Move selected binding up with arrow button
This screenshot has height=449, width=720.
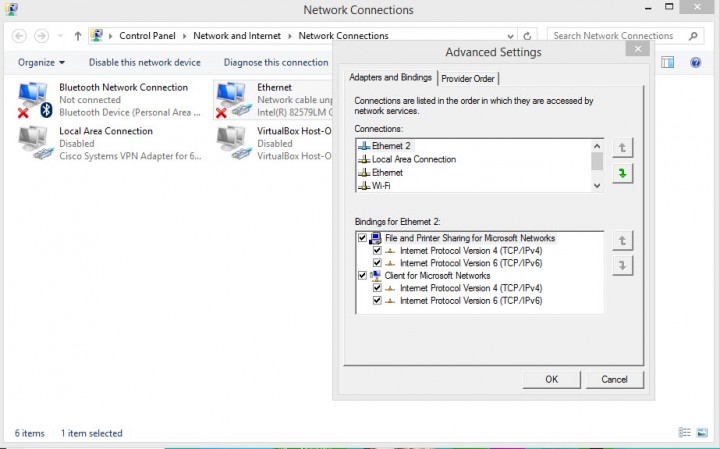[x=622, y=241]
